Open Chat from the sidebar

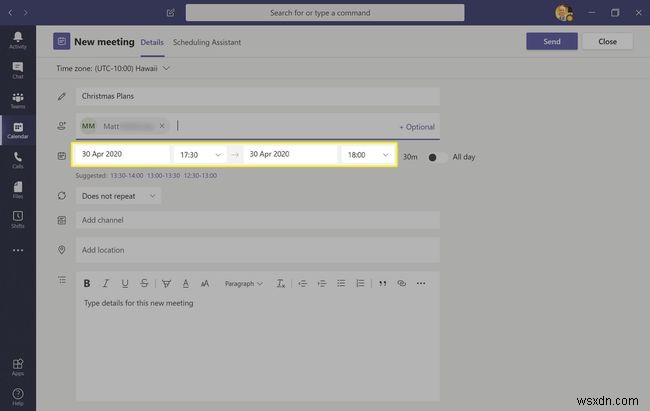18,70
